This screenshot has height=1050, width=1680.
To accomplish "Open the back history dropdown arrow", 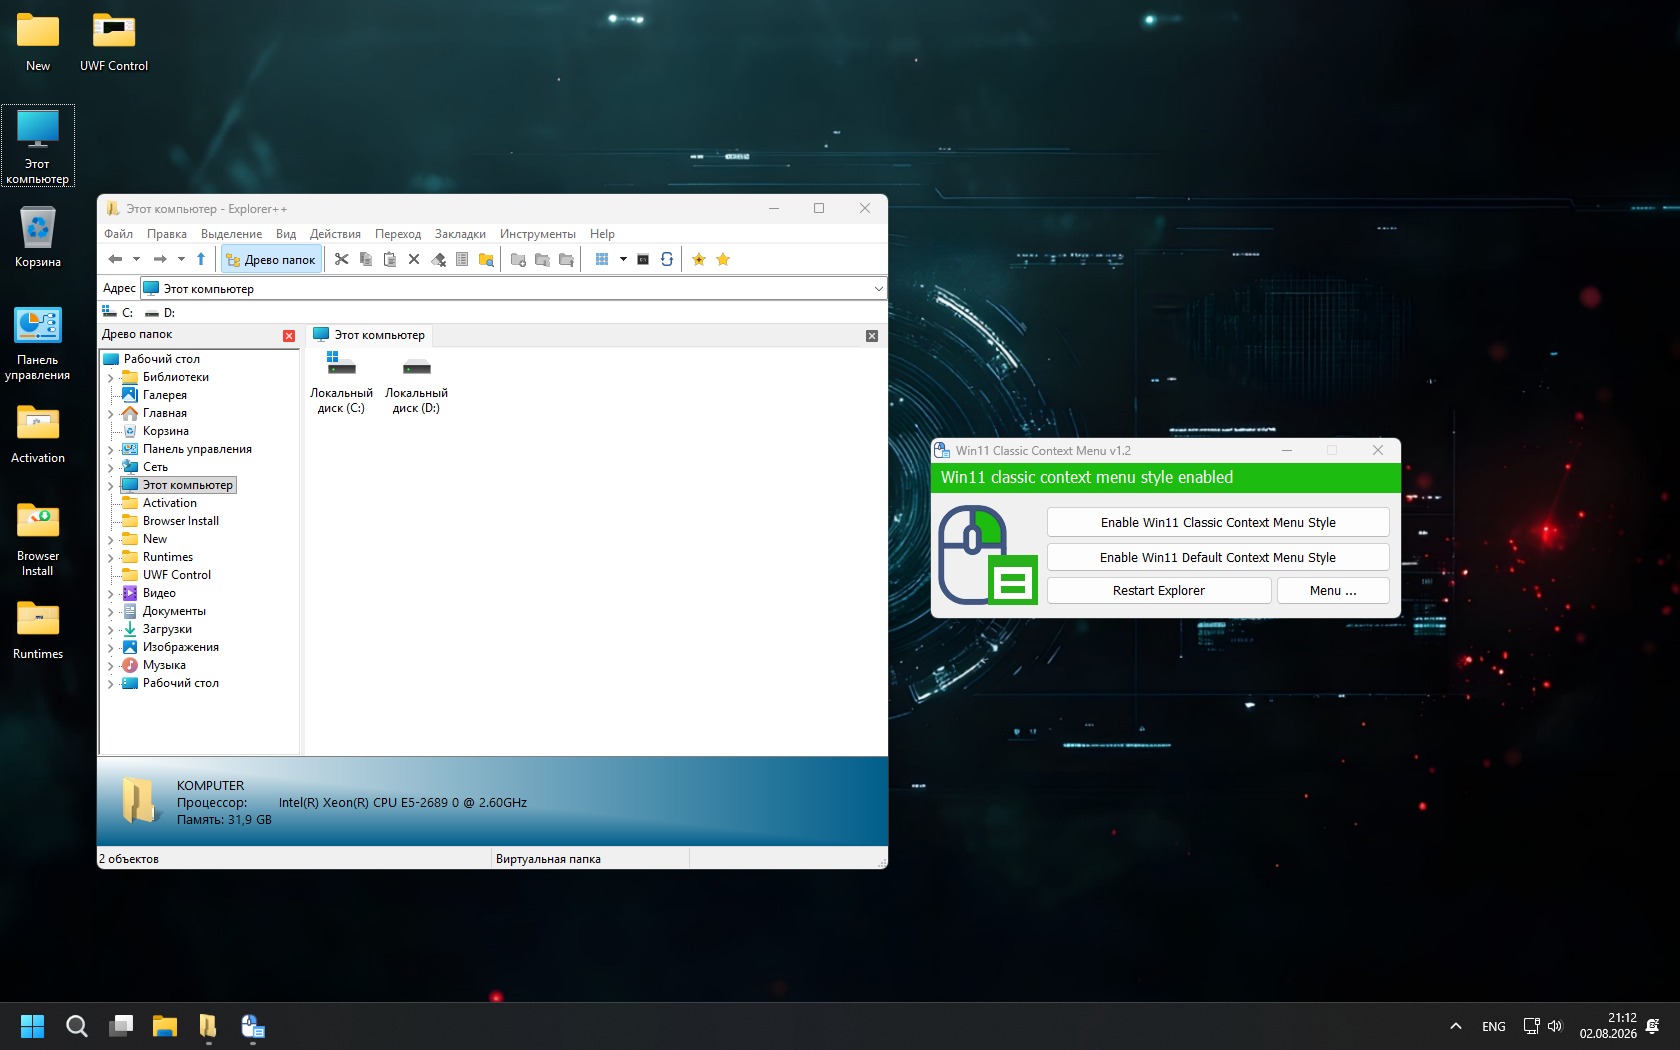I will pos(136,259).
